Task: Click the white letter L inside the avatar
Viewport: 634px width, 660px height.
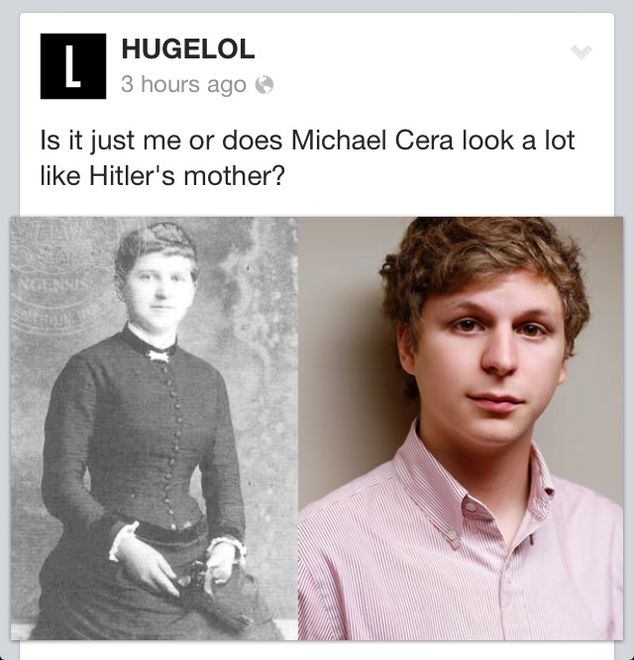Action: pyautogui.click(x=73, y=66)
